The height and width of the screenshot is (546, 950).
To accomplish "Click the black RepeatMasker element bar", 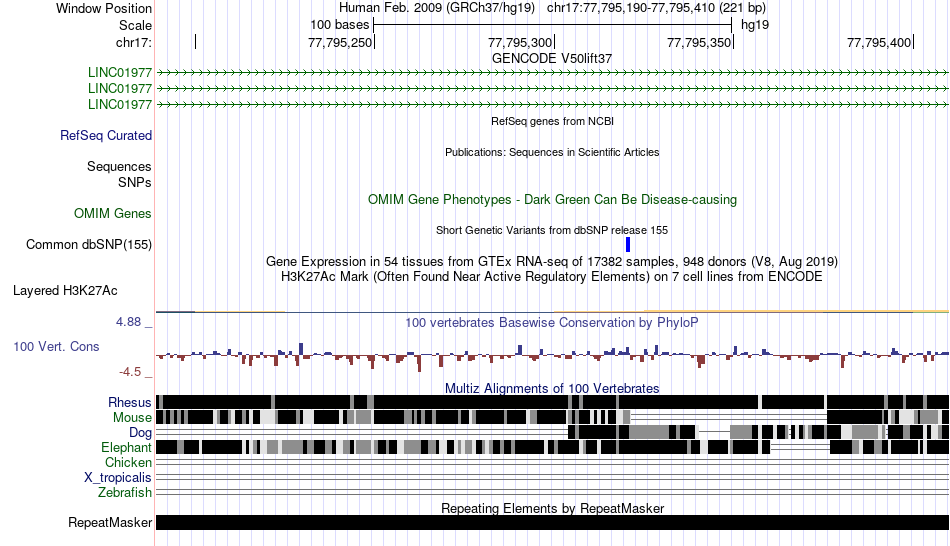I will (x=553, y=522).
